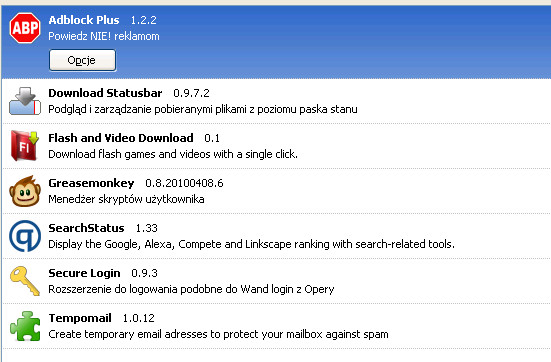The image size is (551, 362).
Task: Click the Adblock Plus ABP stop-sign icon
Action: click(25, 28)
